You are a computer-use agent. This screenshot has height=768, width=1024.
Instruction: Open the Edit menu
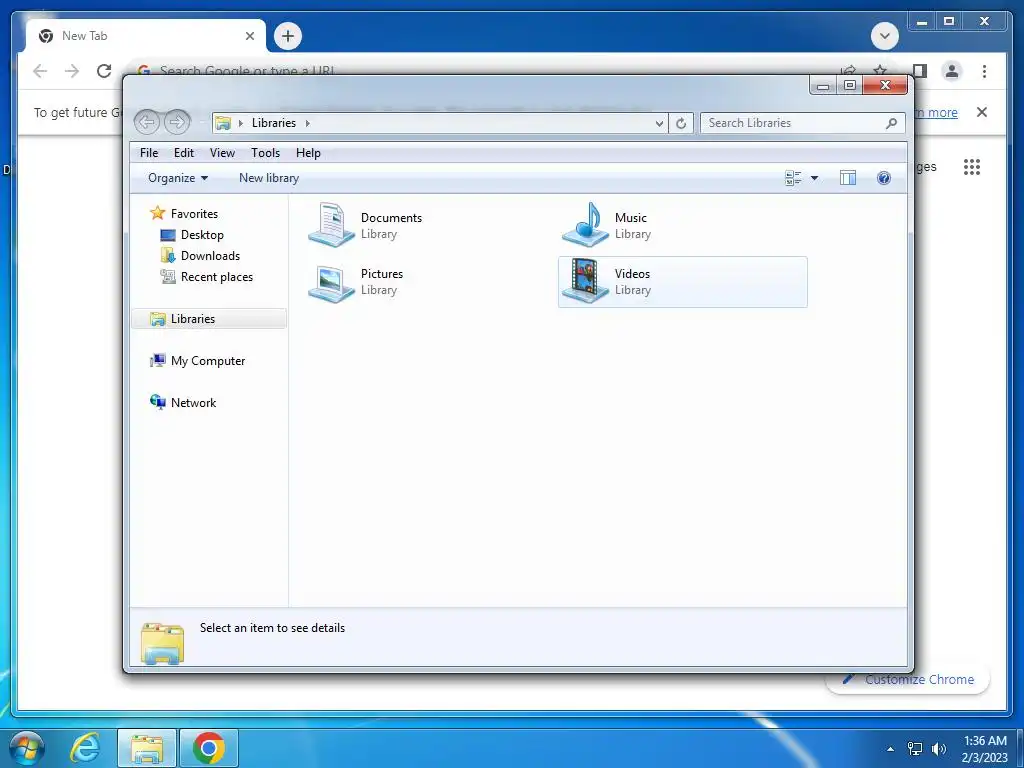[184, 153]
